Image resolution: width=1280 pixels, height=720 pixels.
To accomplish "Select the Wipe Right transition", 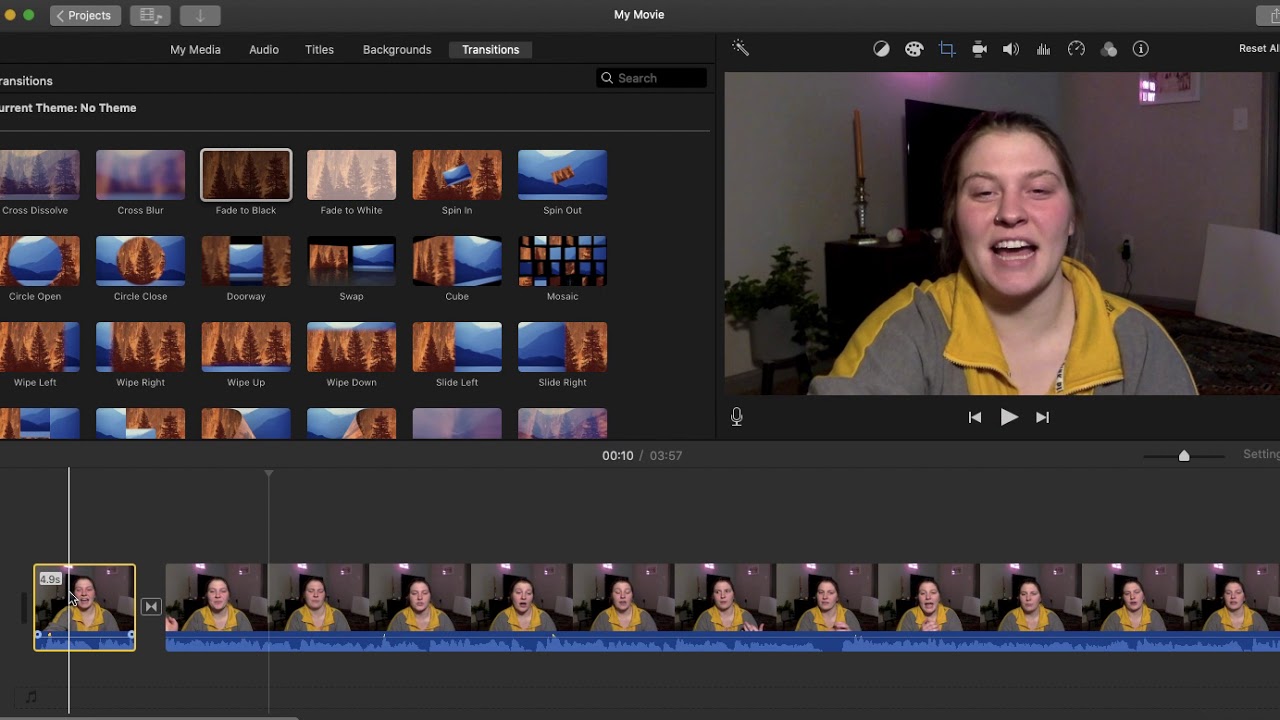I will (x=140, y=347).
